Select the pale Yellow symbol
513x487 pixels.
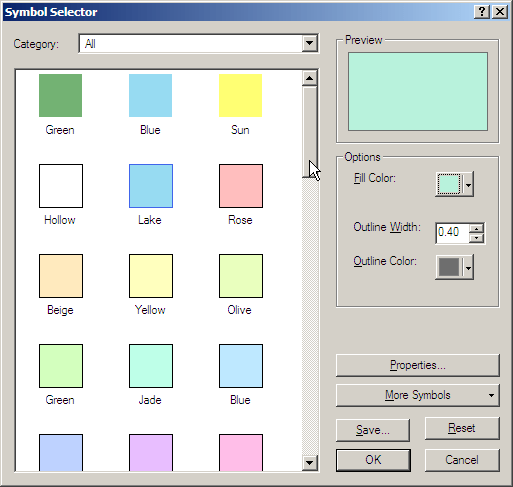click(151, 276)
